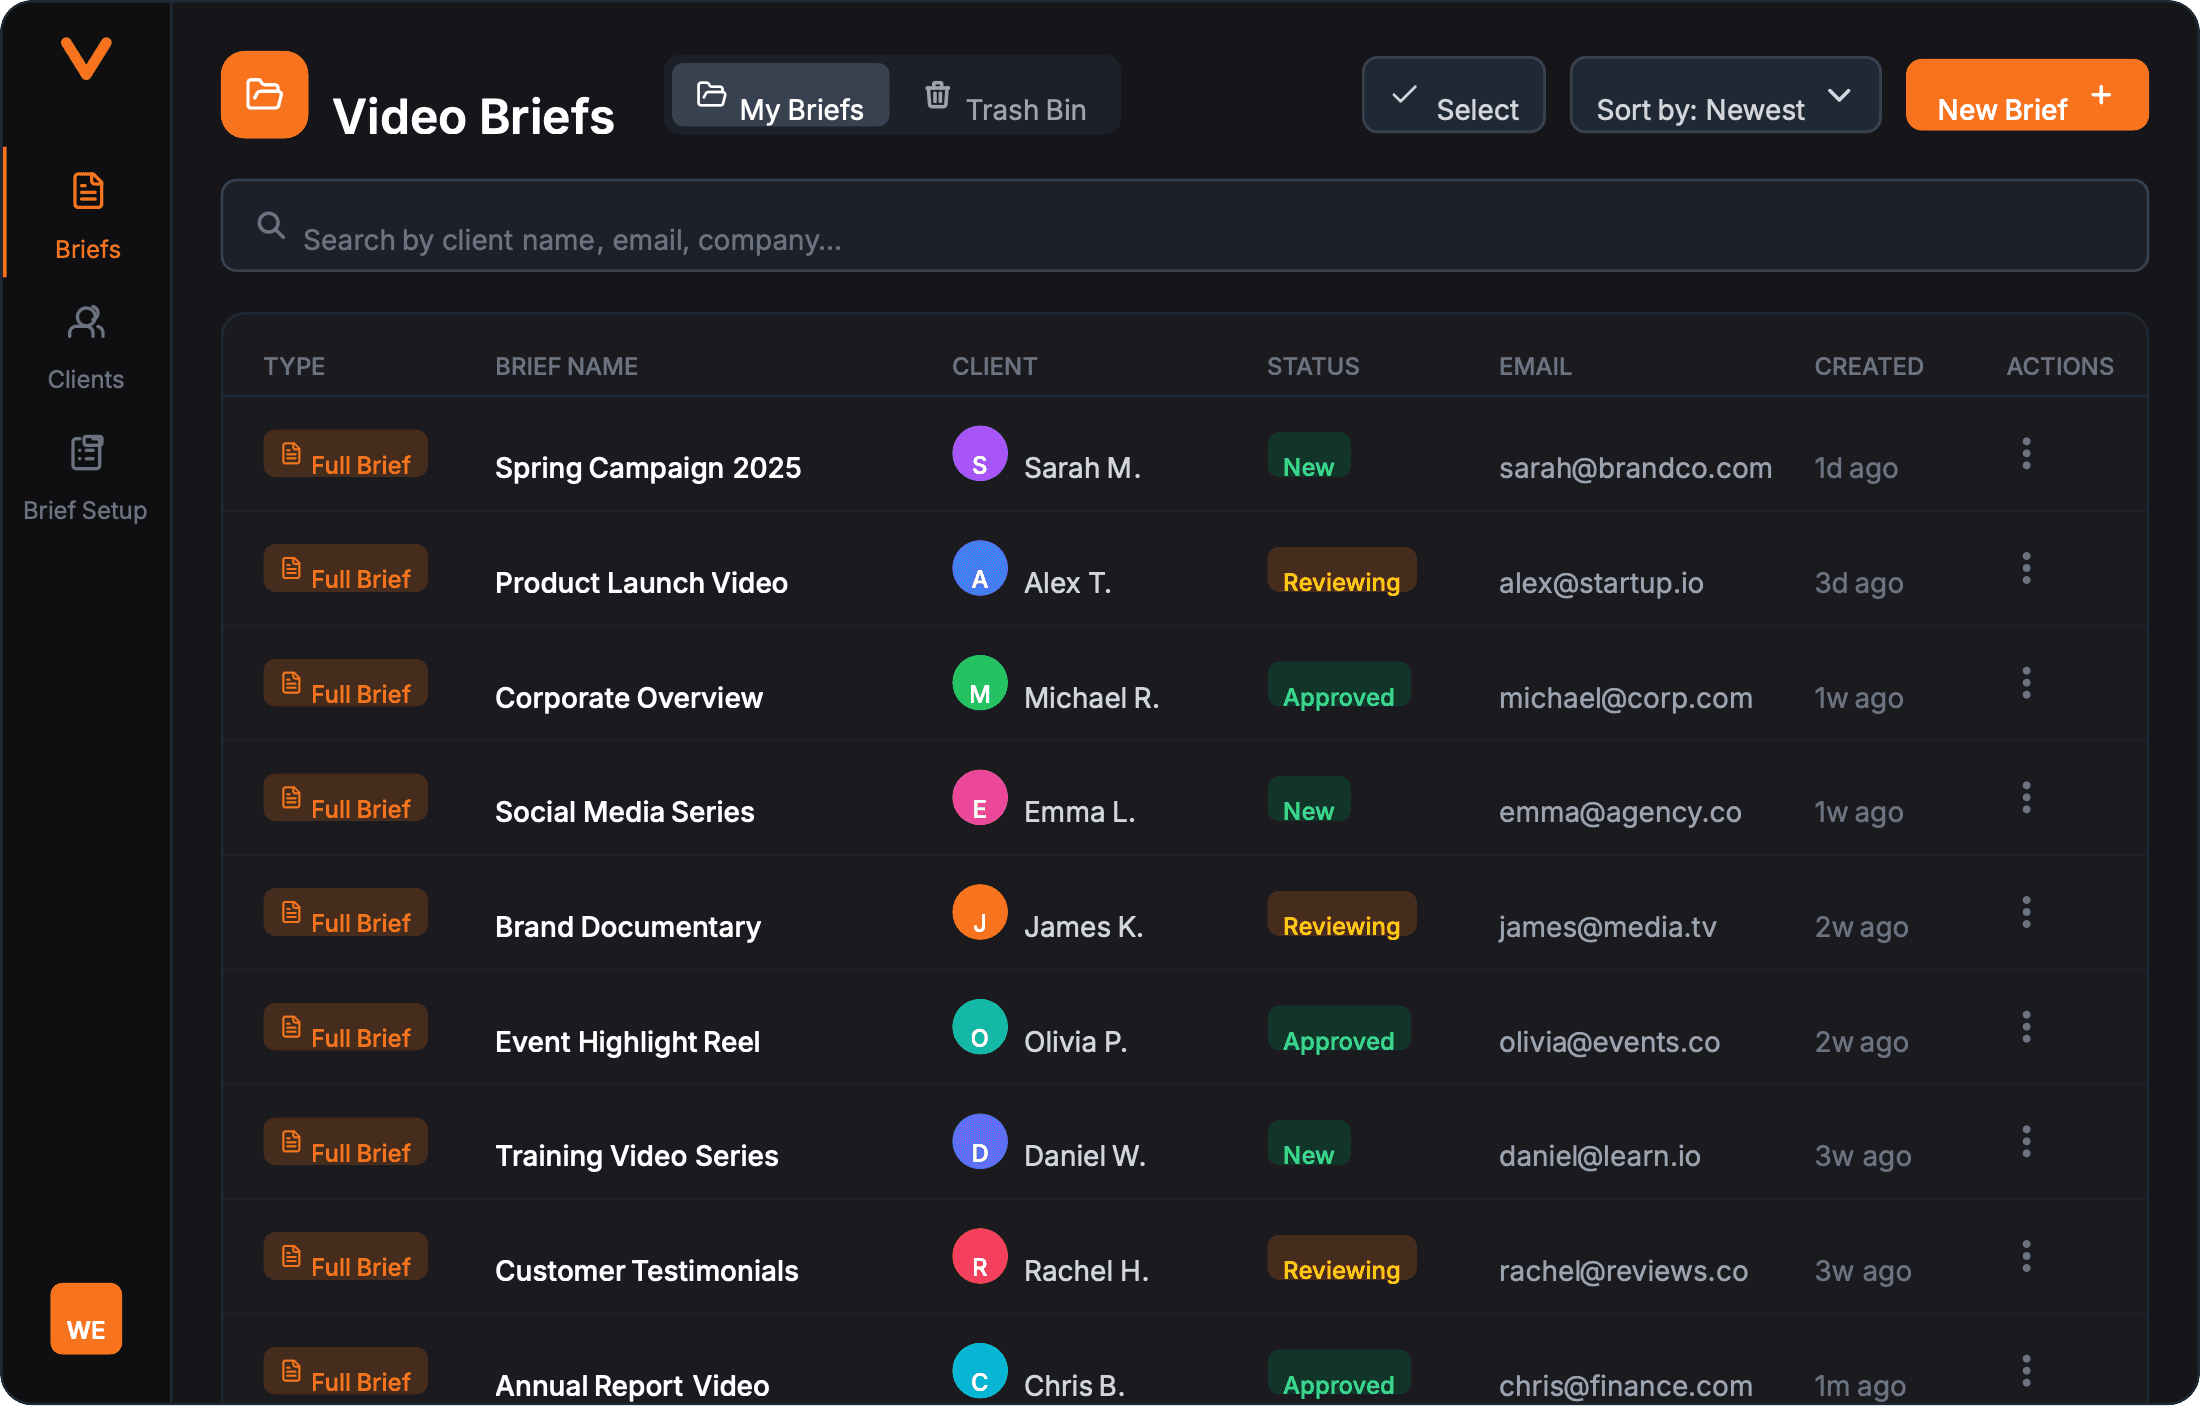This screenshot has height=1406, width=2200.
Task: Create a New Brief
Action: coord(2026,95)
